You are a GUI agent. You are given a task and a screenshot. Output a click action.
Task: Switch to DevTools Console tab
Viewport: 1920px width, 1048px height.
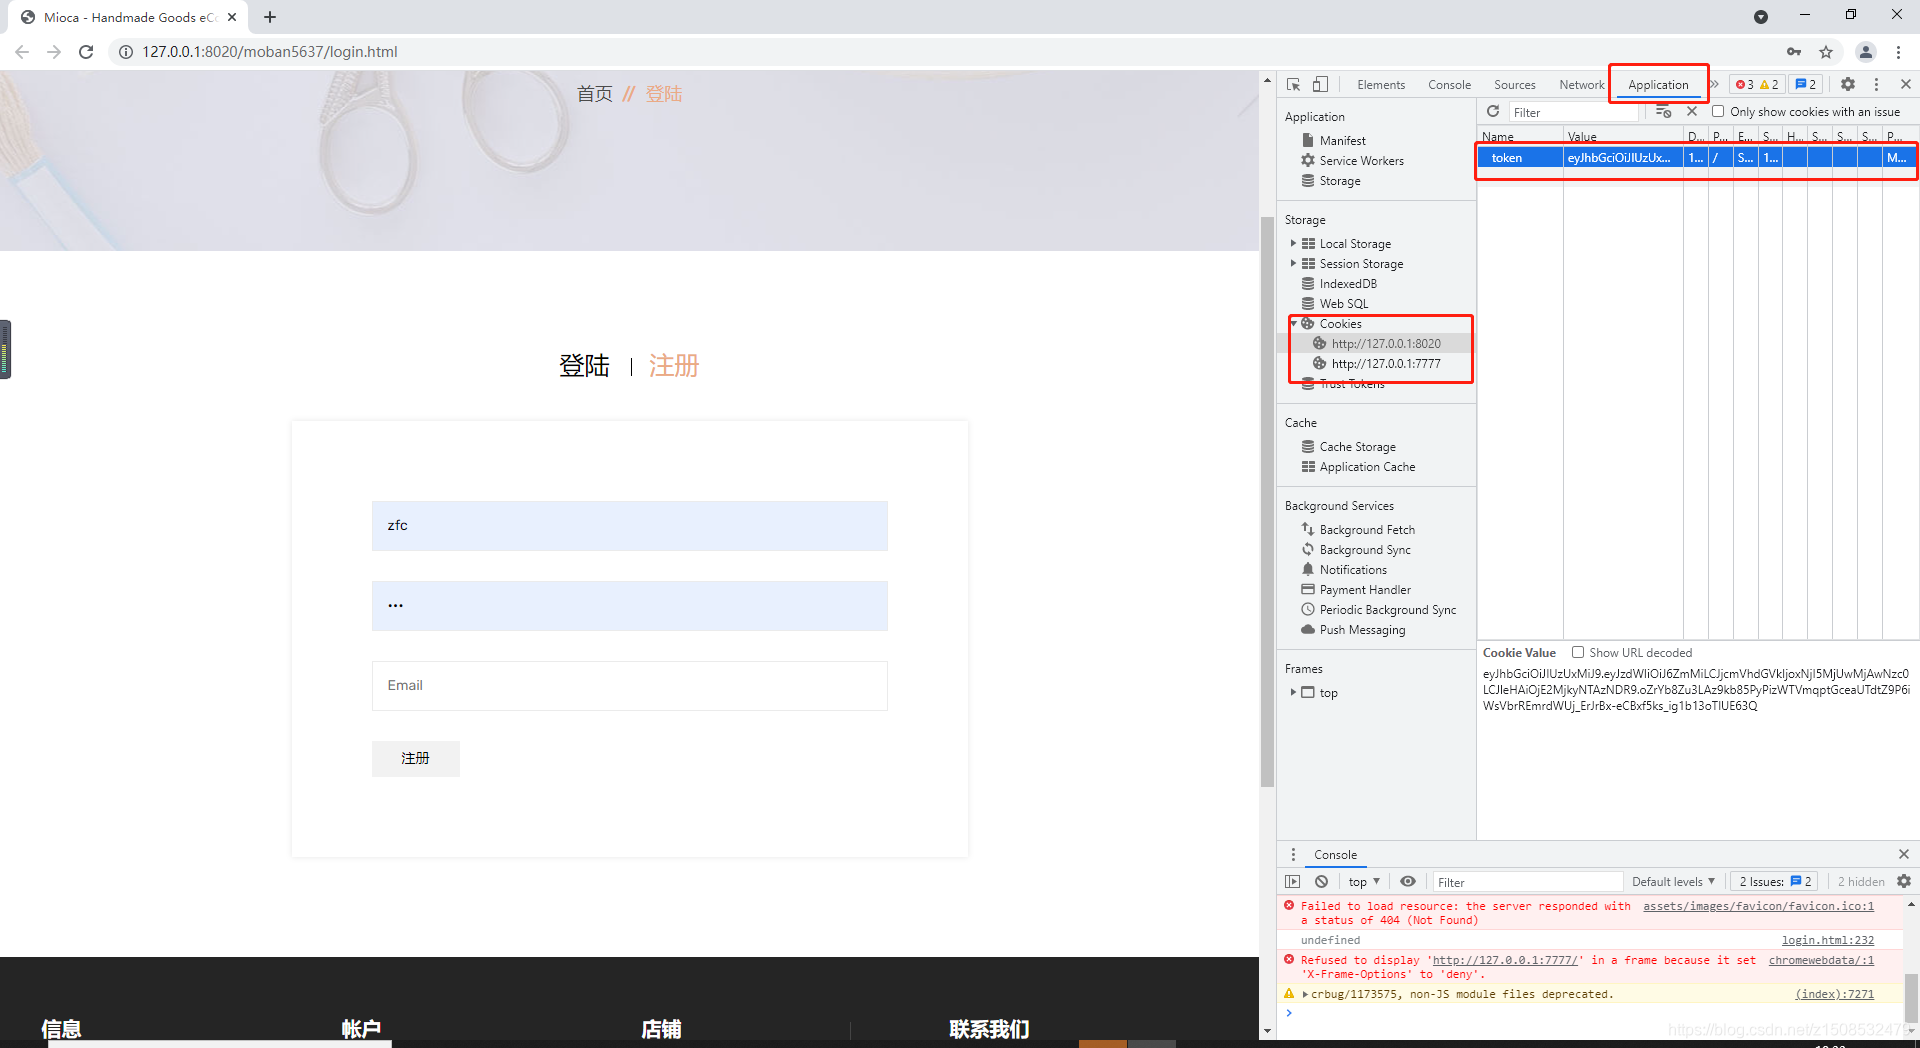[1449, 85]
